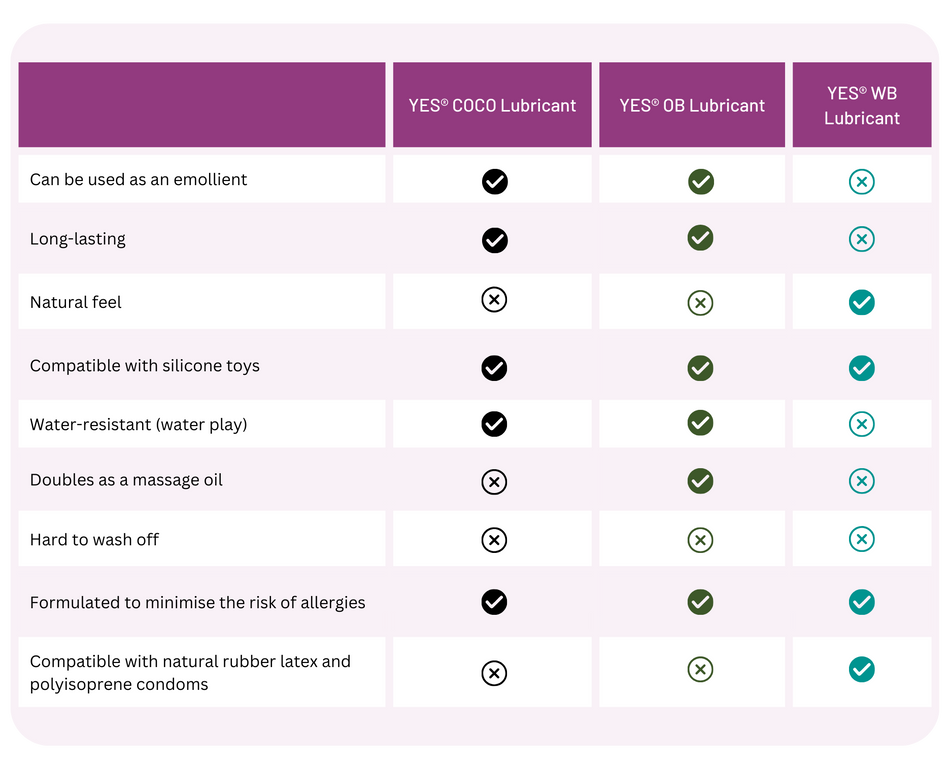This screenshot has height=770, width=950.
Task: Click COCO cross icon in Natural feel row
Action: [494, 299]
